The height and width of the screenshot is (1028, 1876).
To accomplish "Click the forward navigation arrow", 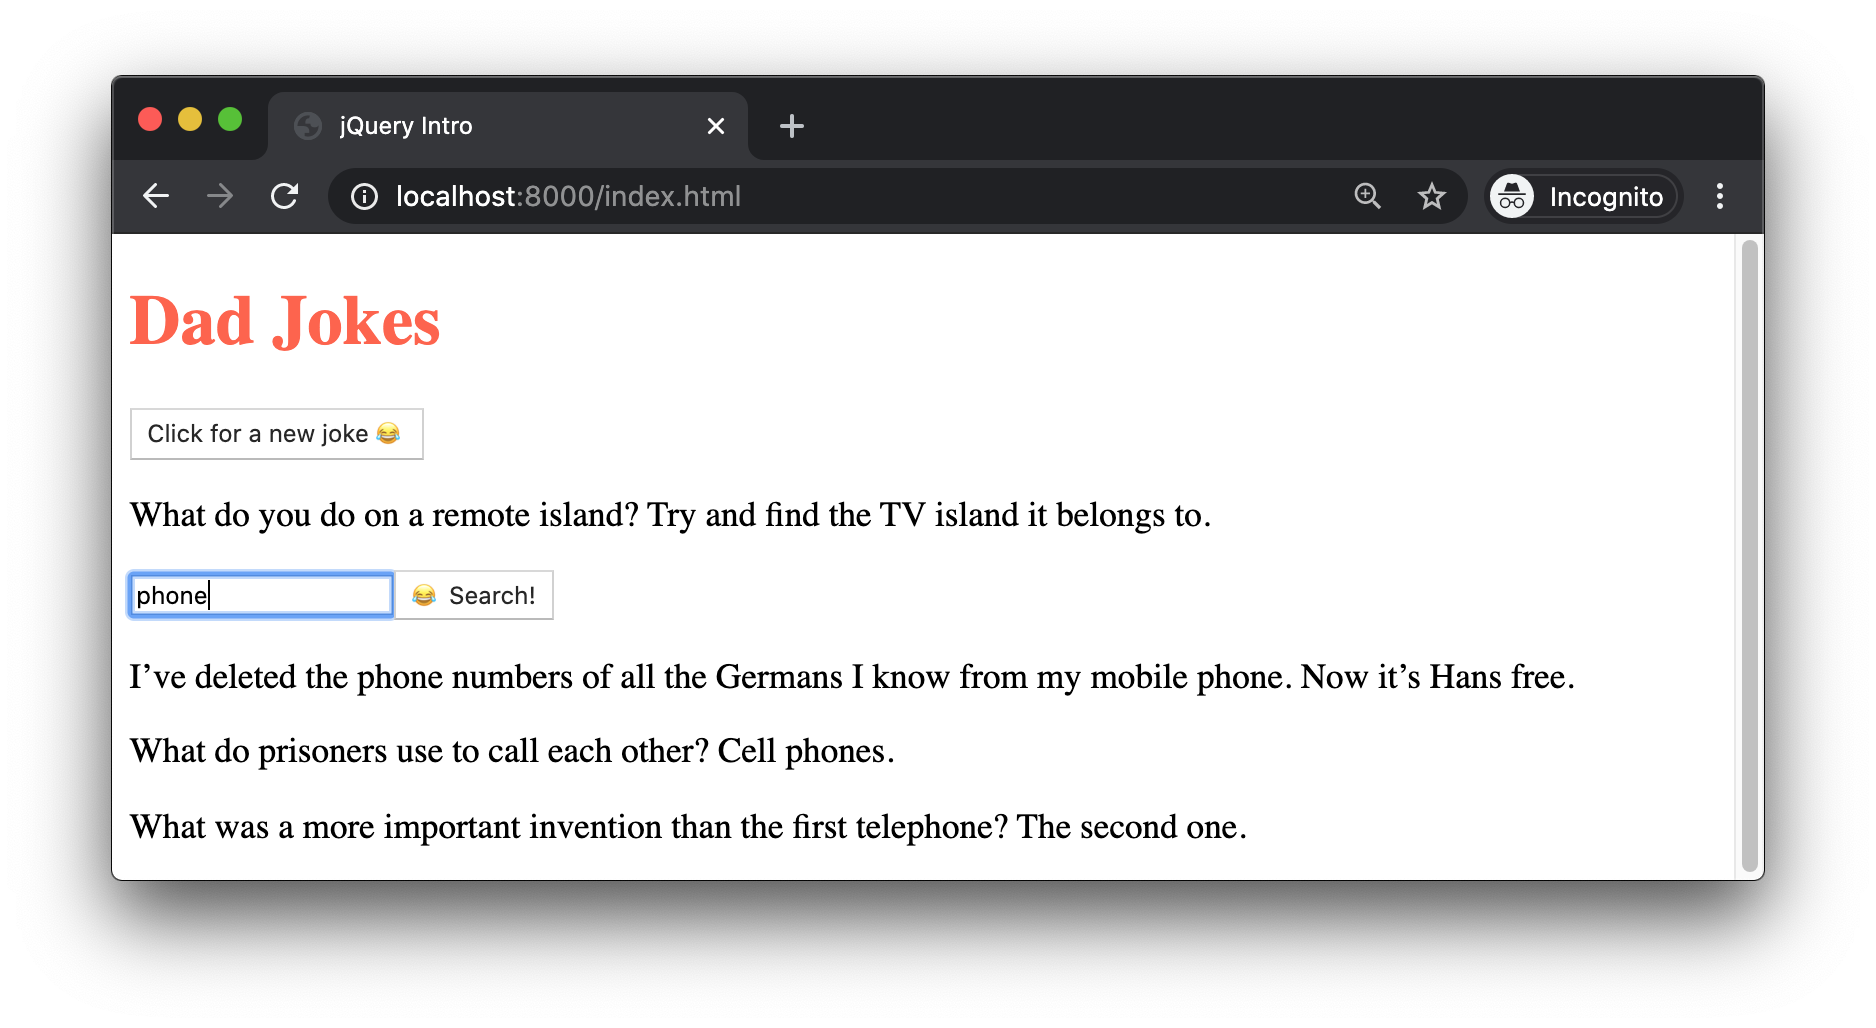I will click(219, 196).
